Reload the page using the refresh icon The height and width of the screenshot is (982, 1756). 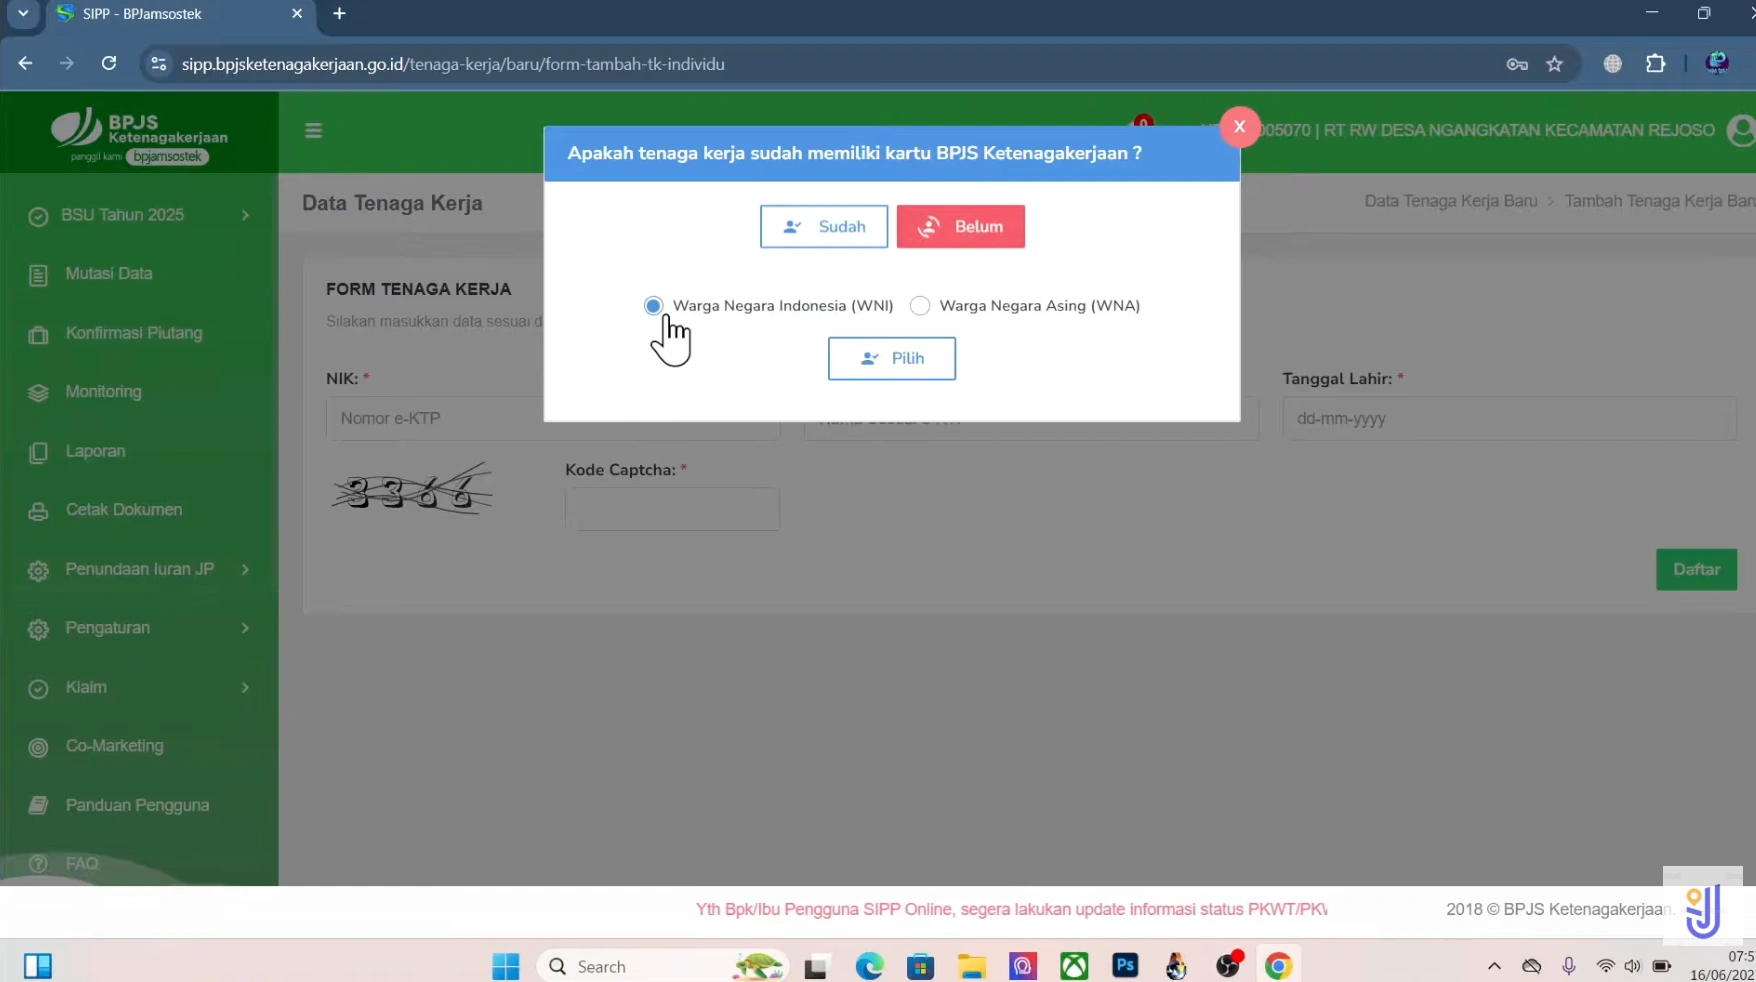tap(109, 64)
